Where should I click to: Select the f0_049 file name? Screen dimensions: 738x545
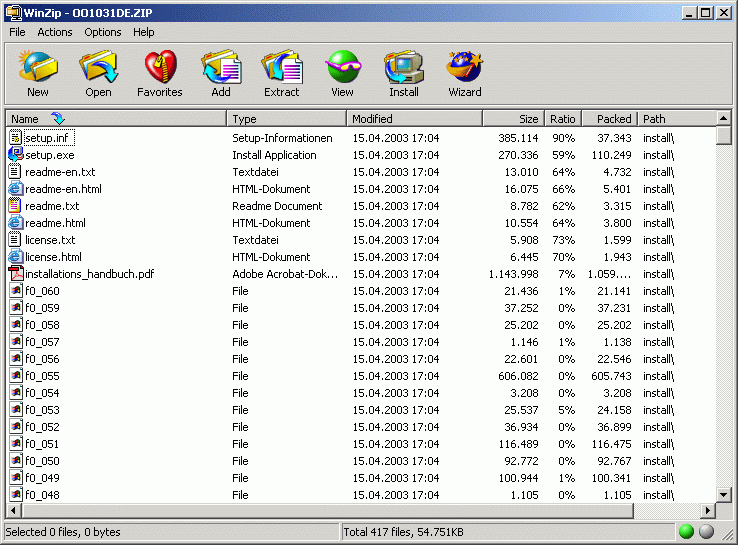[42, 477]
